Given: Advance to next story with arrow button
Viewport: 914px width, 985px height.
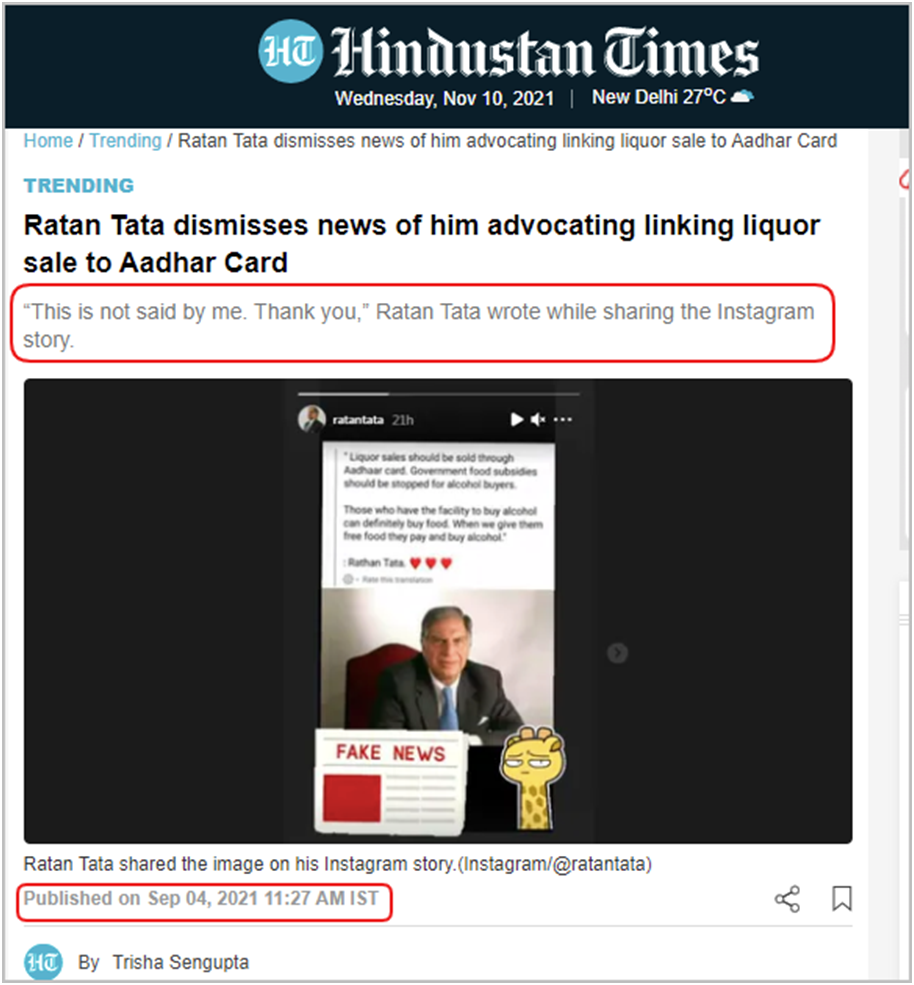Looking at the screenshot, I should (x=617, y=653).
